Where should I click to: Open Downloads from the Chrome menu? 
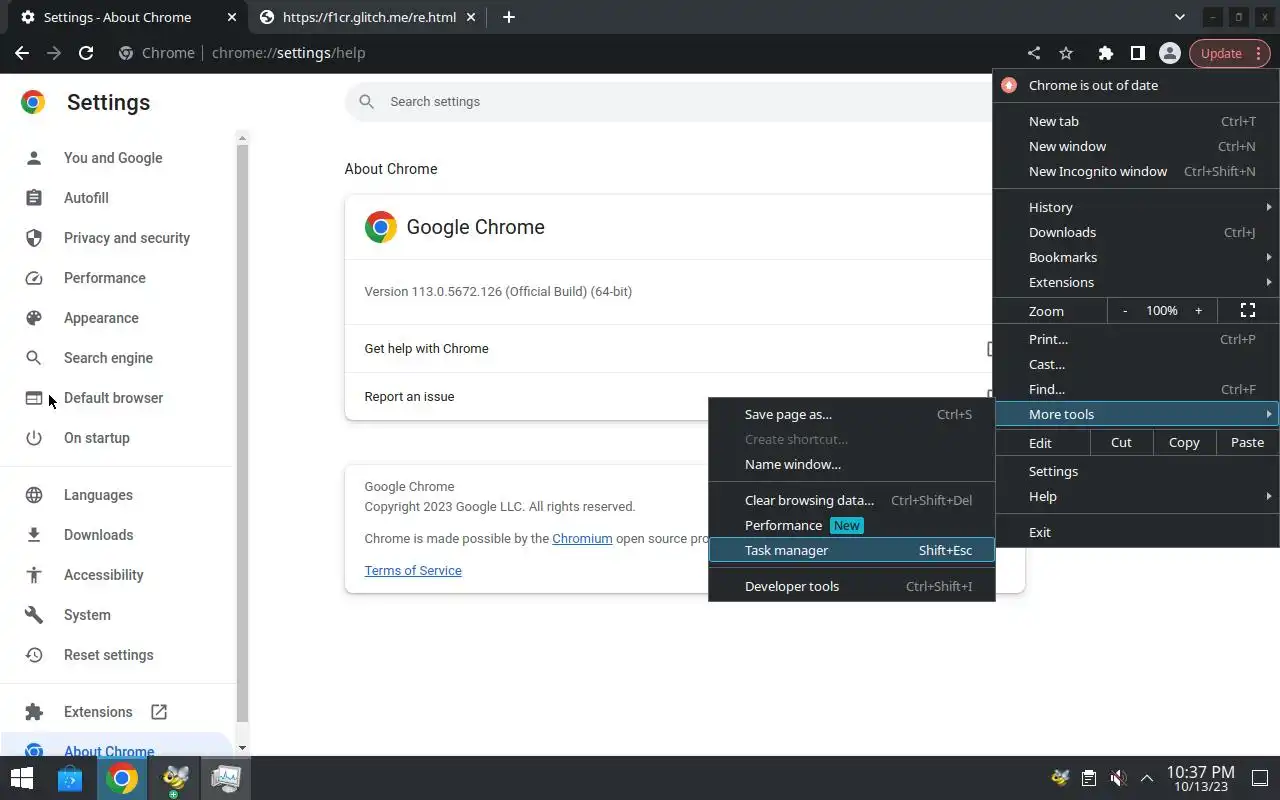tap(1137, 232)
